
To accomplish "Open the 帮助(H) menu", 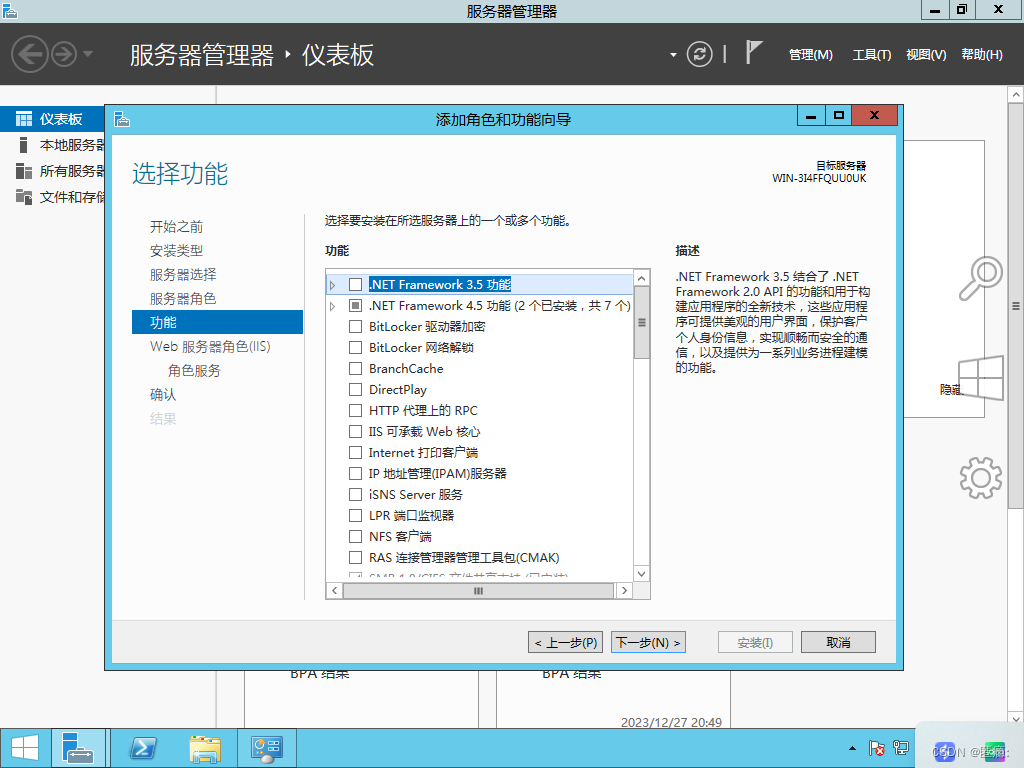I will click(x=982, y=55).
